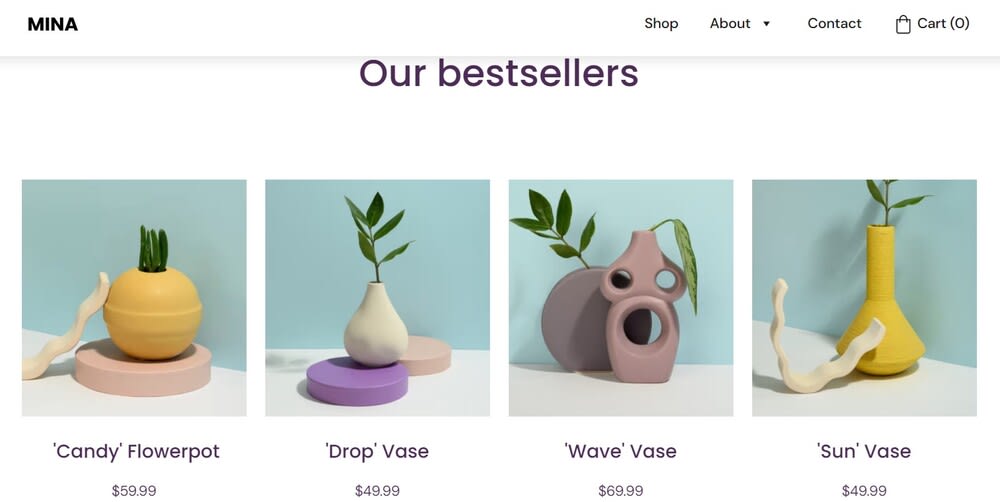Select the $59.99 price of Candy Flowerpot
This screenshot has width=1000, height=502.
point(134,491)
